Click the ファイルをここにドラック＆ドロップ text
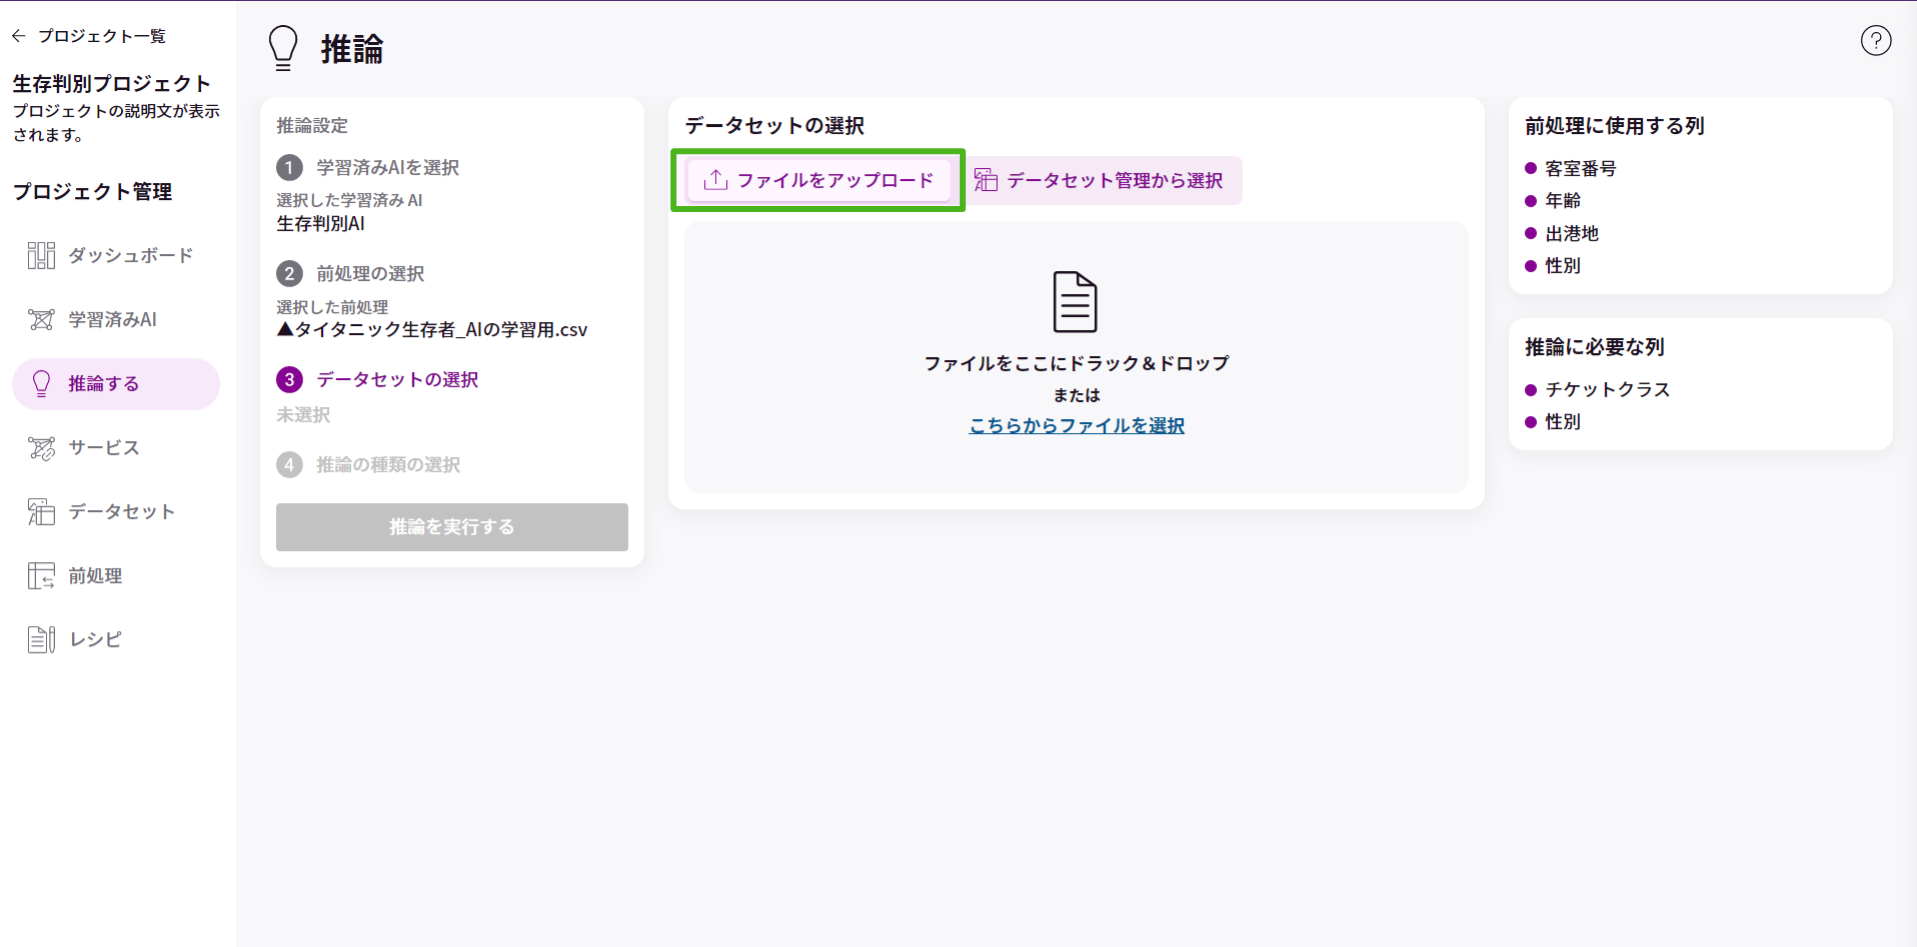This screenshot has width=1917, height=947. (1076, 363)
